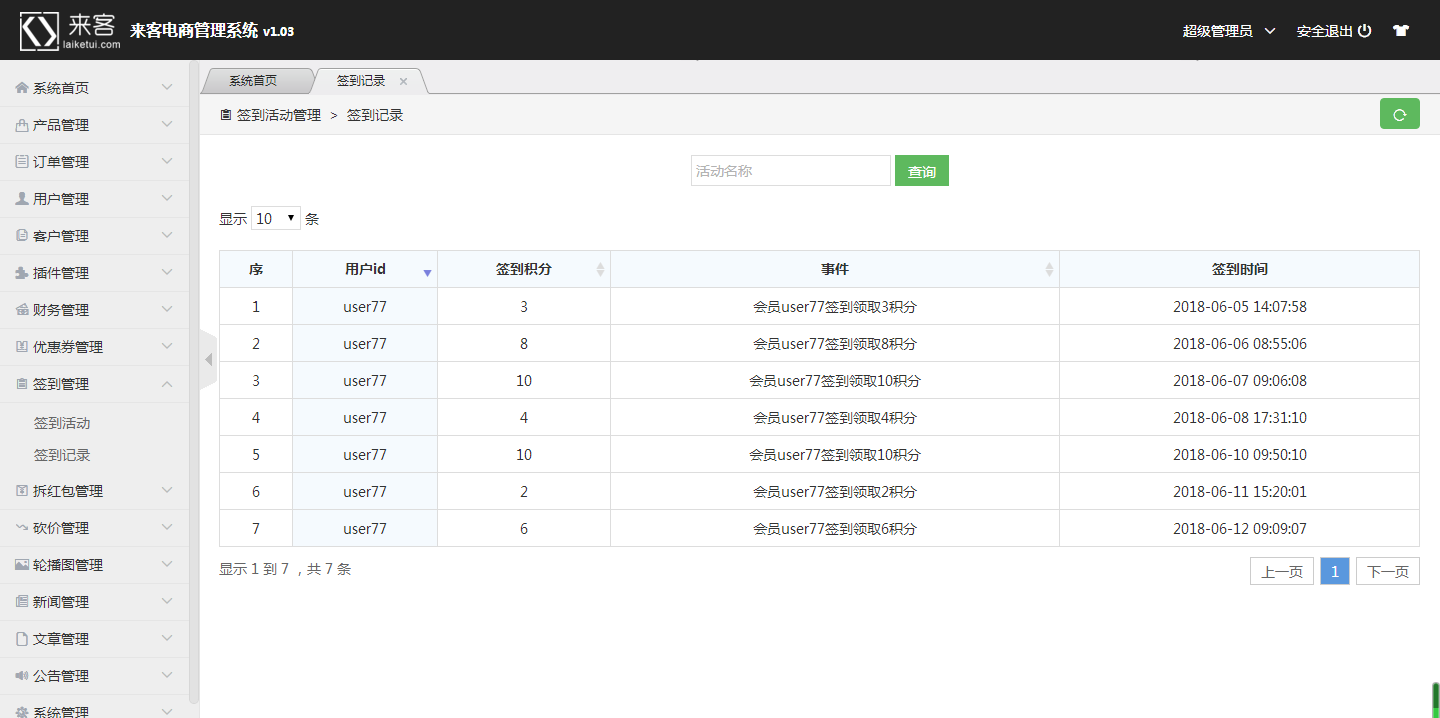Click the 拆红包管理 sidebar icon
Viewport: 1440px width, 718px height.
22,491
